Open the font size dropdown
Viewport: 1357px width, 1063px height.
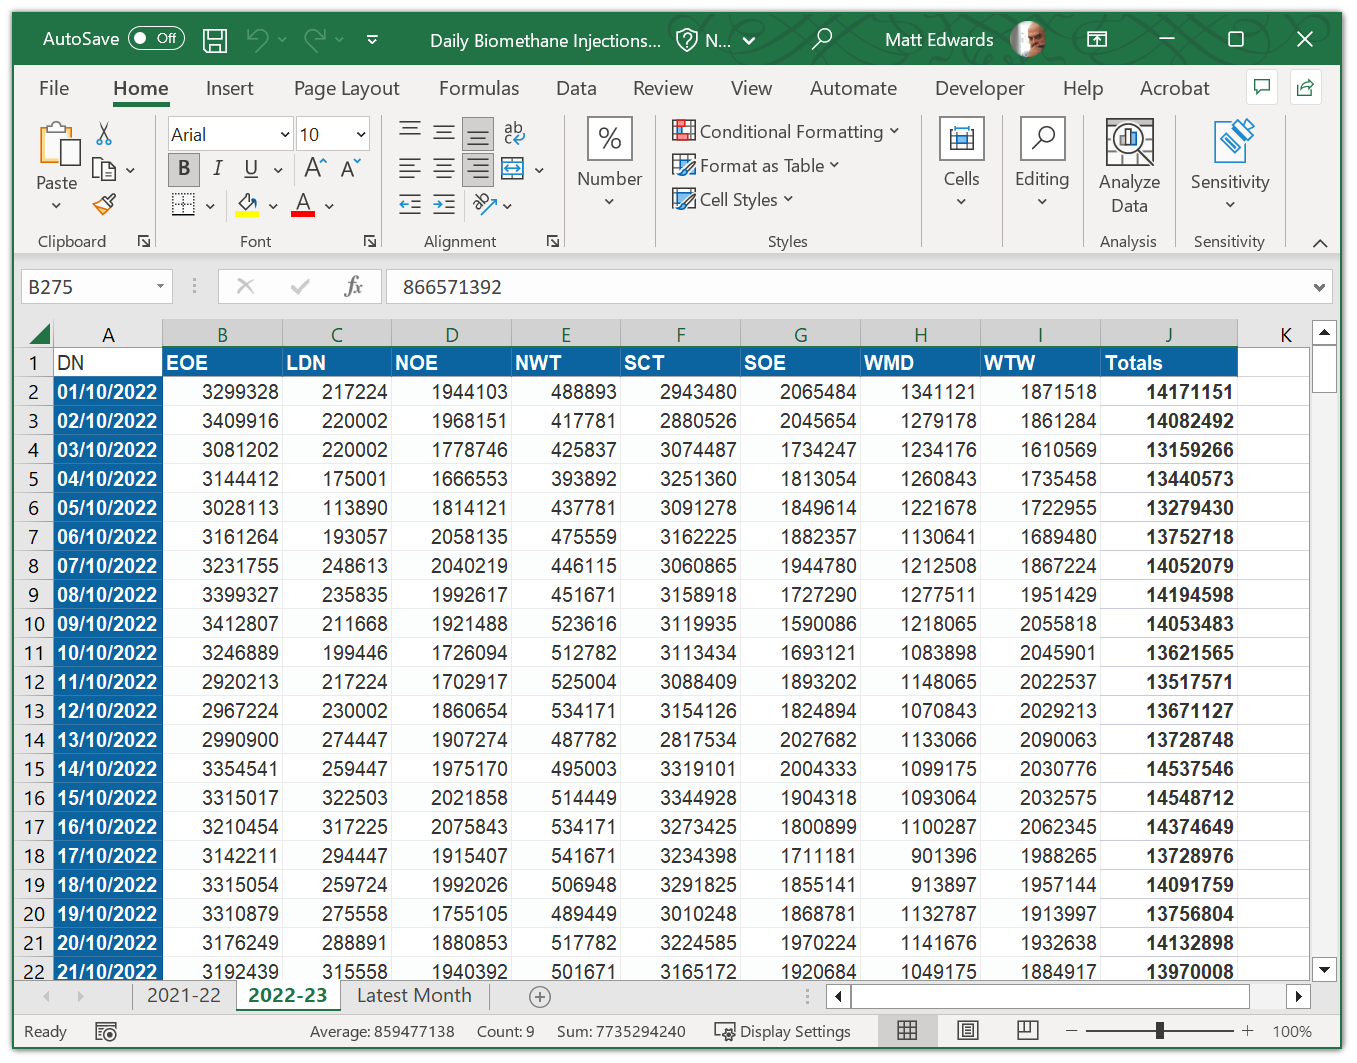(361, 134)
